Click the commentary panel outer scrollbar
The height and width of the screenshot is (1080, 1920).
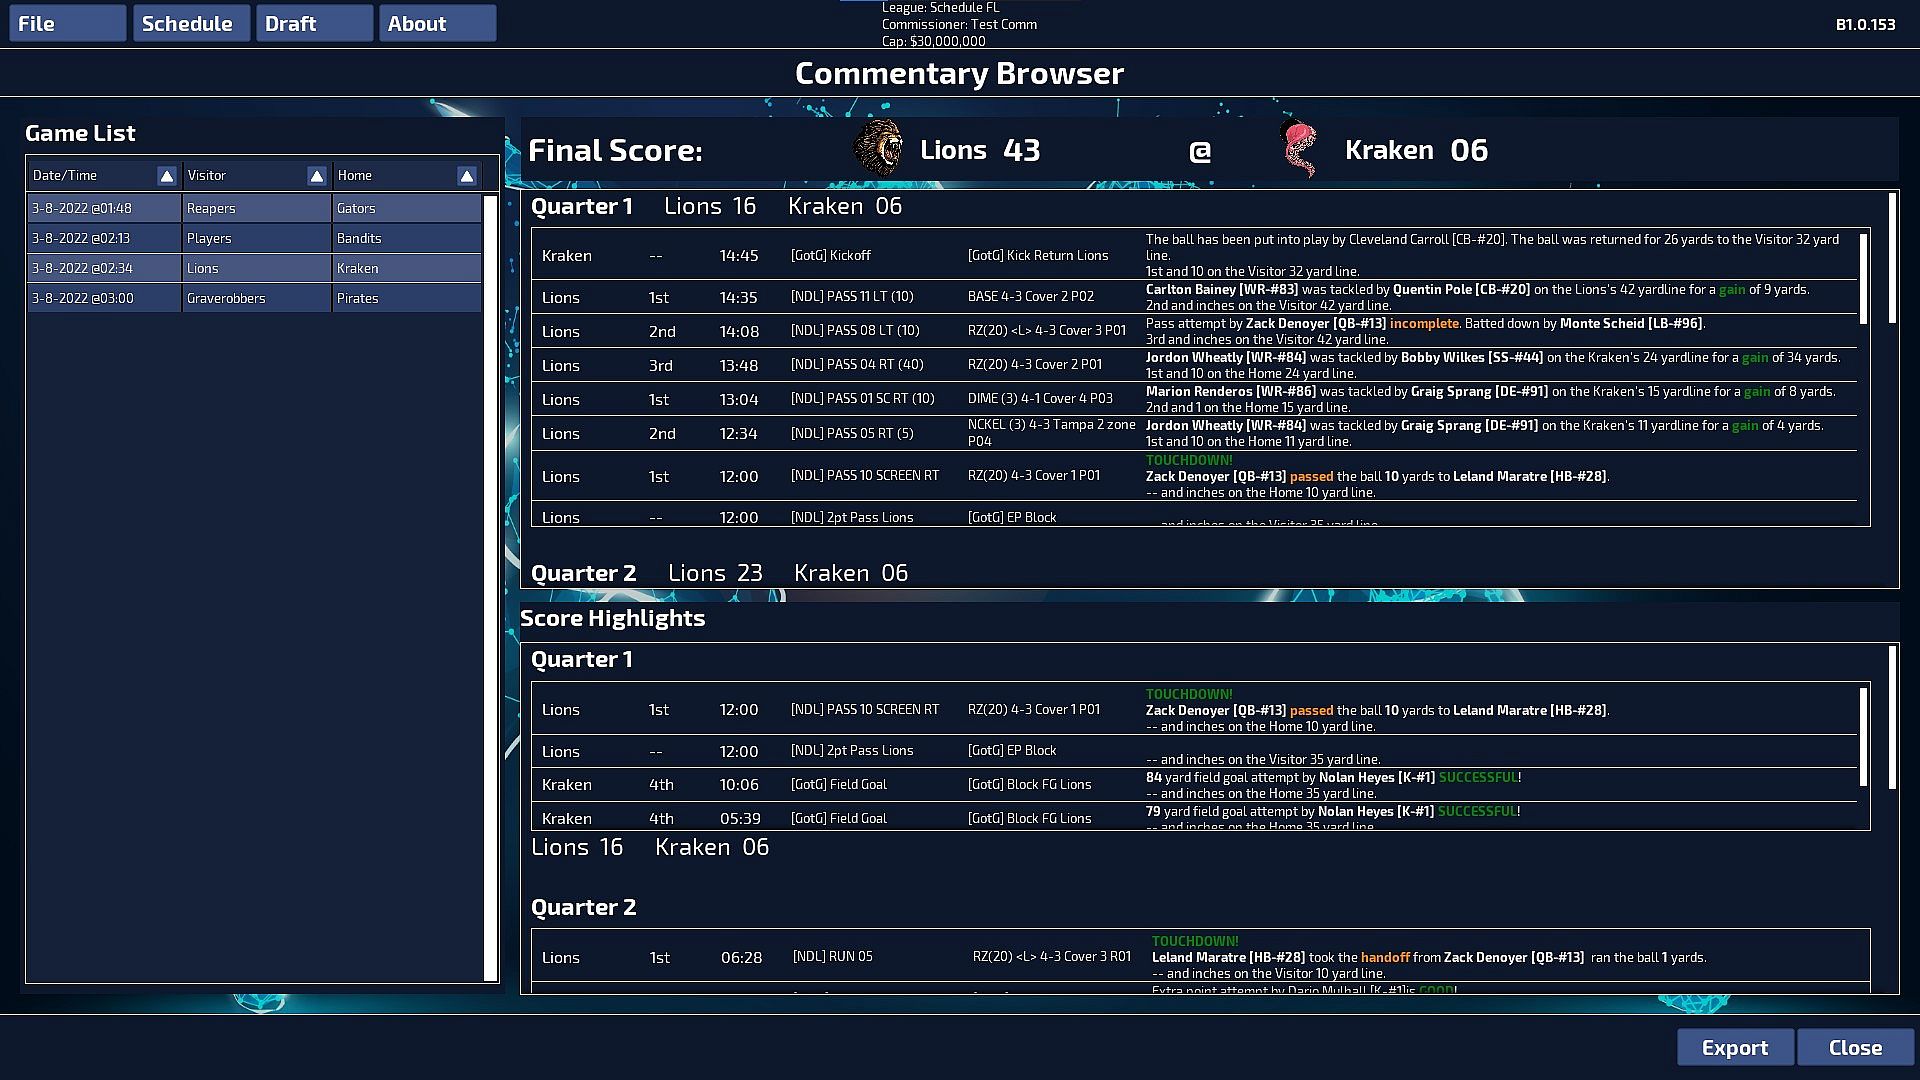coord(1892,258)
